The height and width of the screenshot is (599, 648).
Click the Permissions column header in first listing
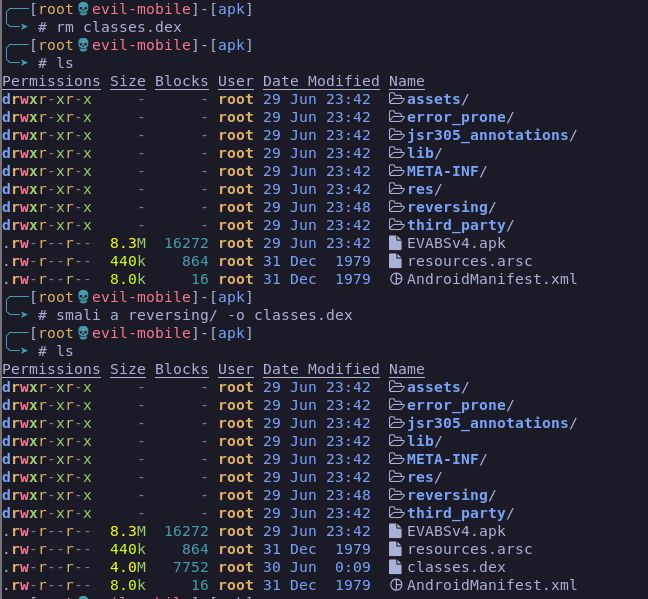pos(51,81)
